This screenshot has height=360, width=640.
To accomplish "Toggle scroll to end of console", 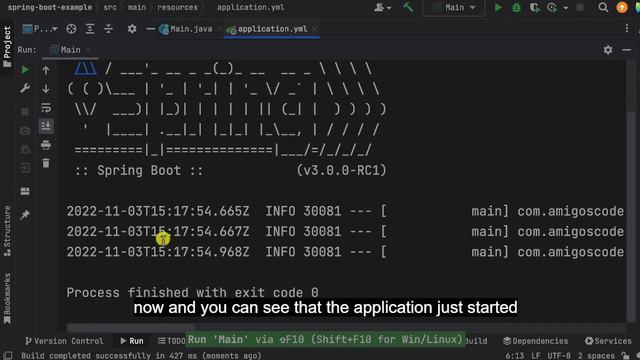I will tap(46, 126).
